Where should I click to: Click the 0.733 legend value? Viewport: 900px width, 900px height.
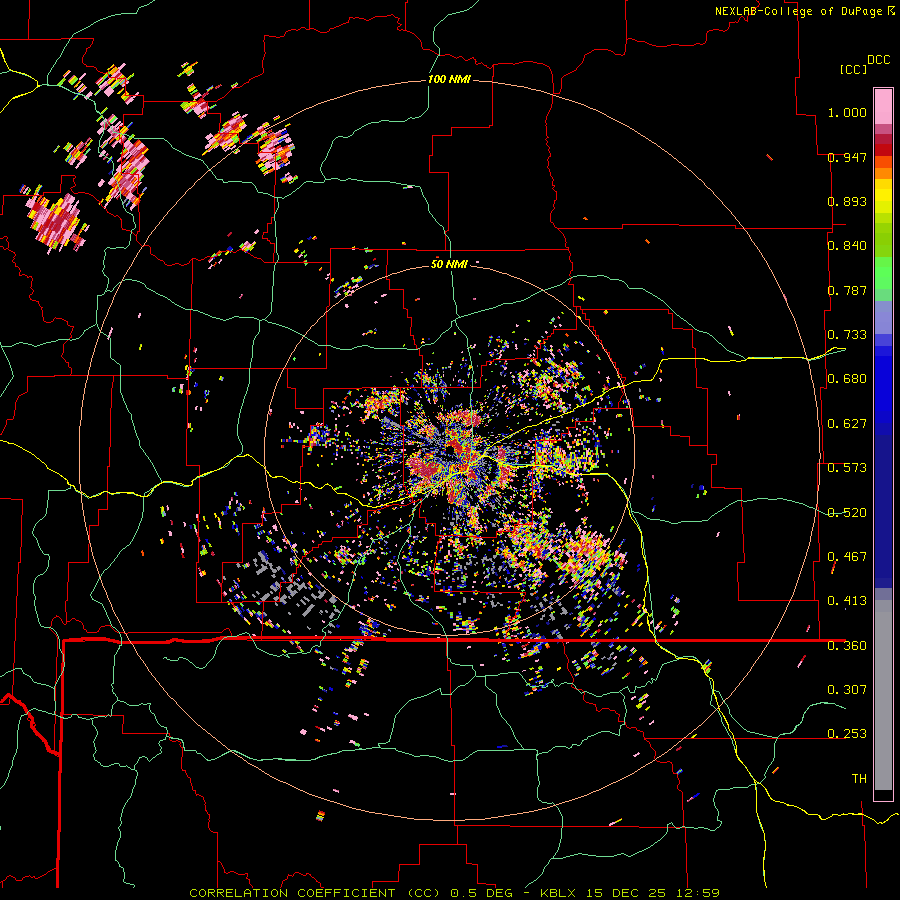(x=847, y=335)
